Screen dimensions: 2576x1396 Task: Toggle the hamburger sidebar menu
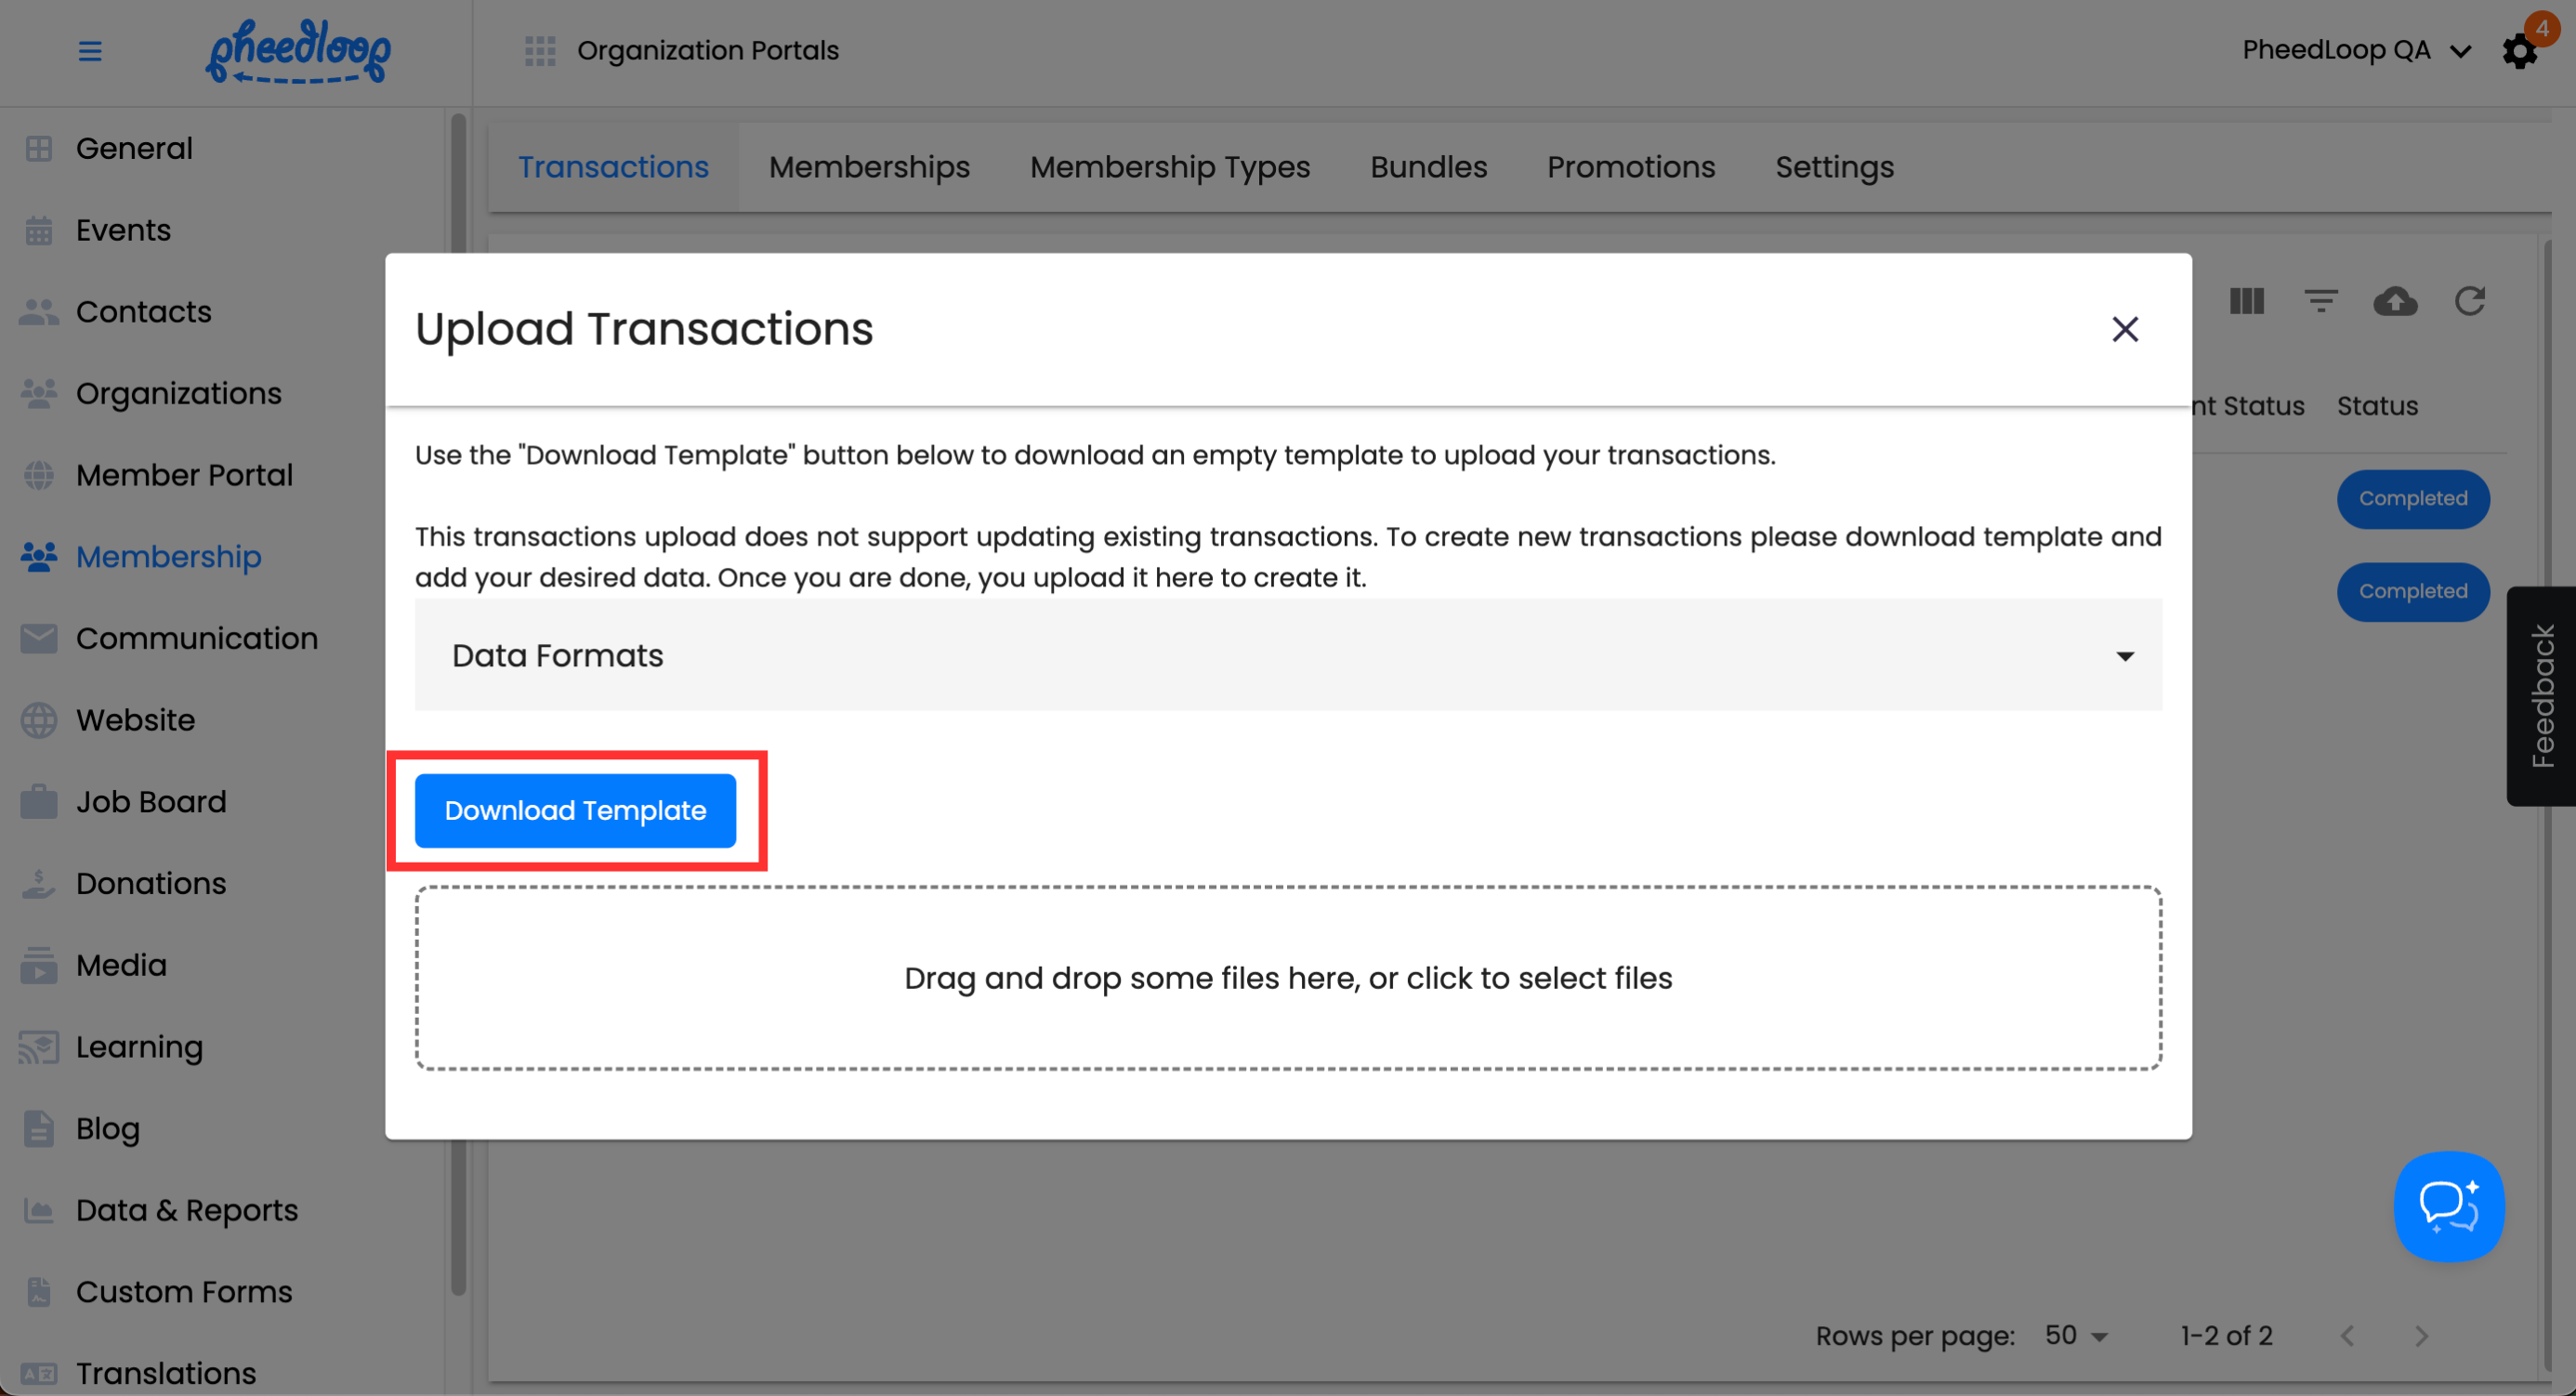pyautogui.click(x=90, y=50)
